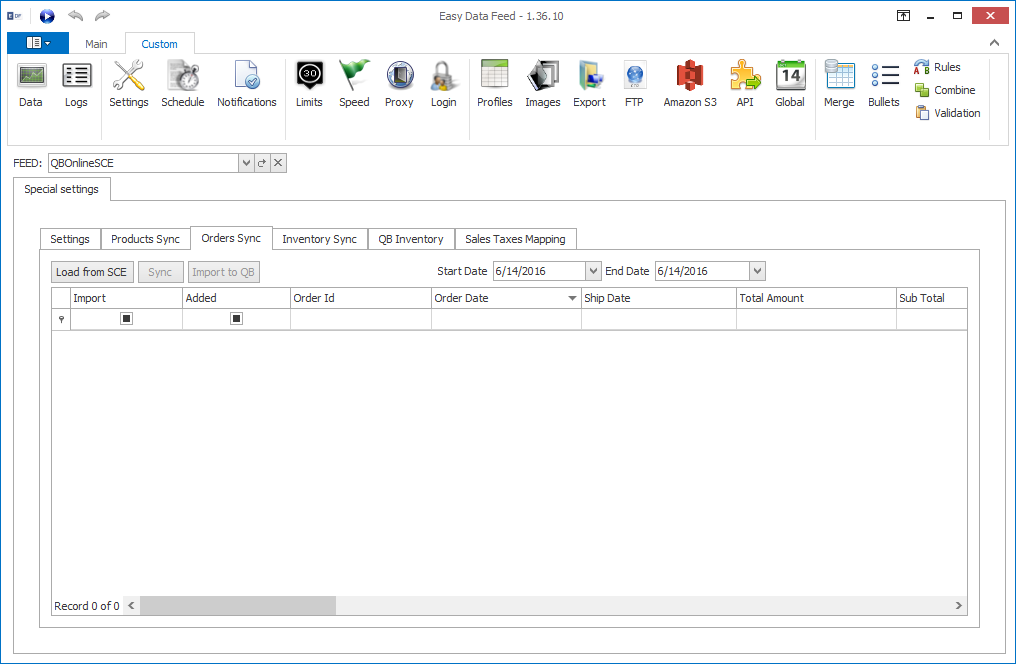This screenshot has width=1016, height=664.
Task: Open the Special settings tab
Action: coord(62,189)
